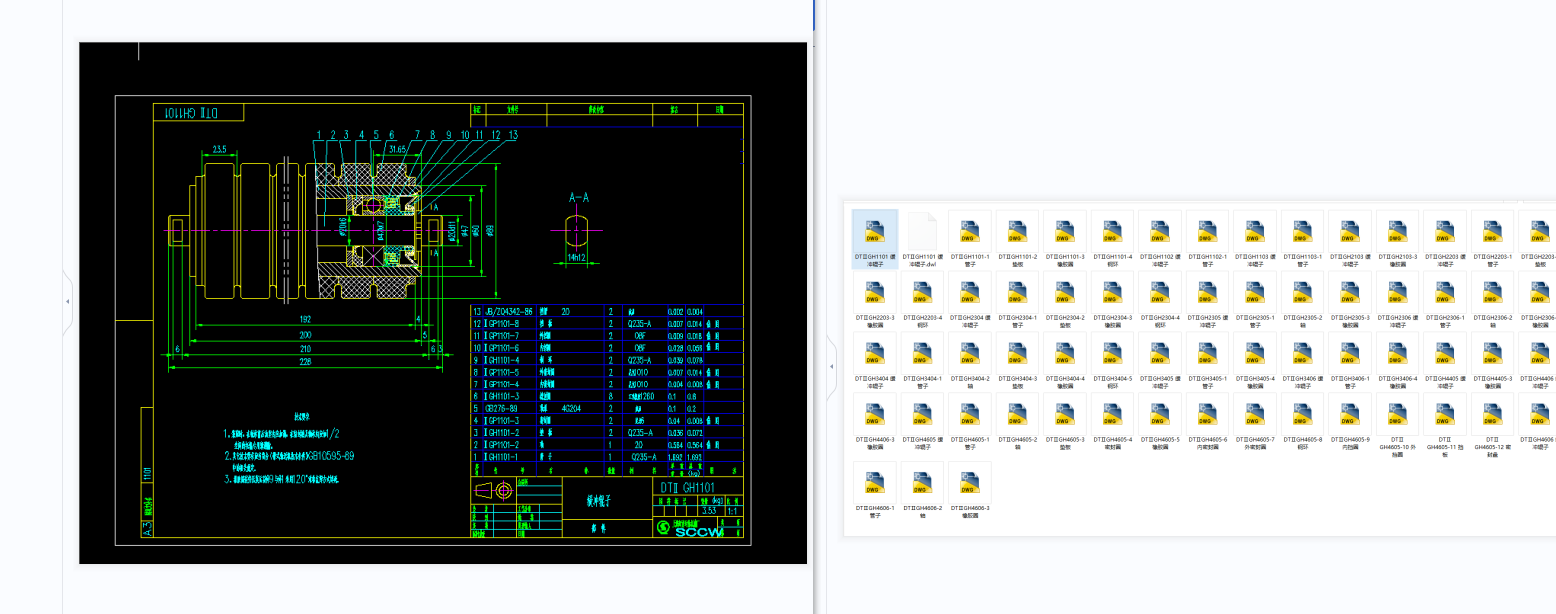Select the DTⅡGH4406-3 DWG file
1556x614 pixels.
875,423
